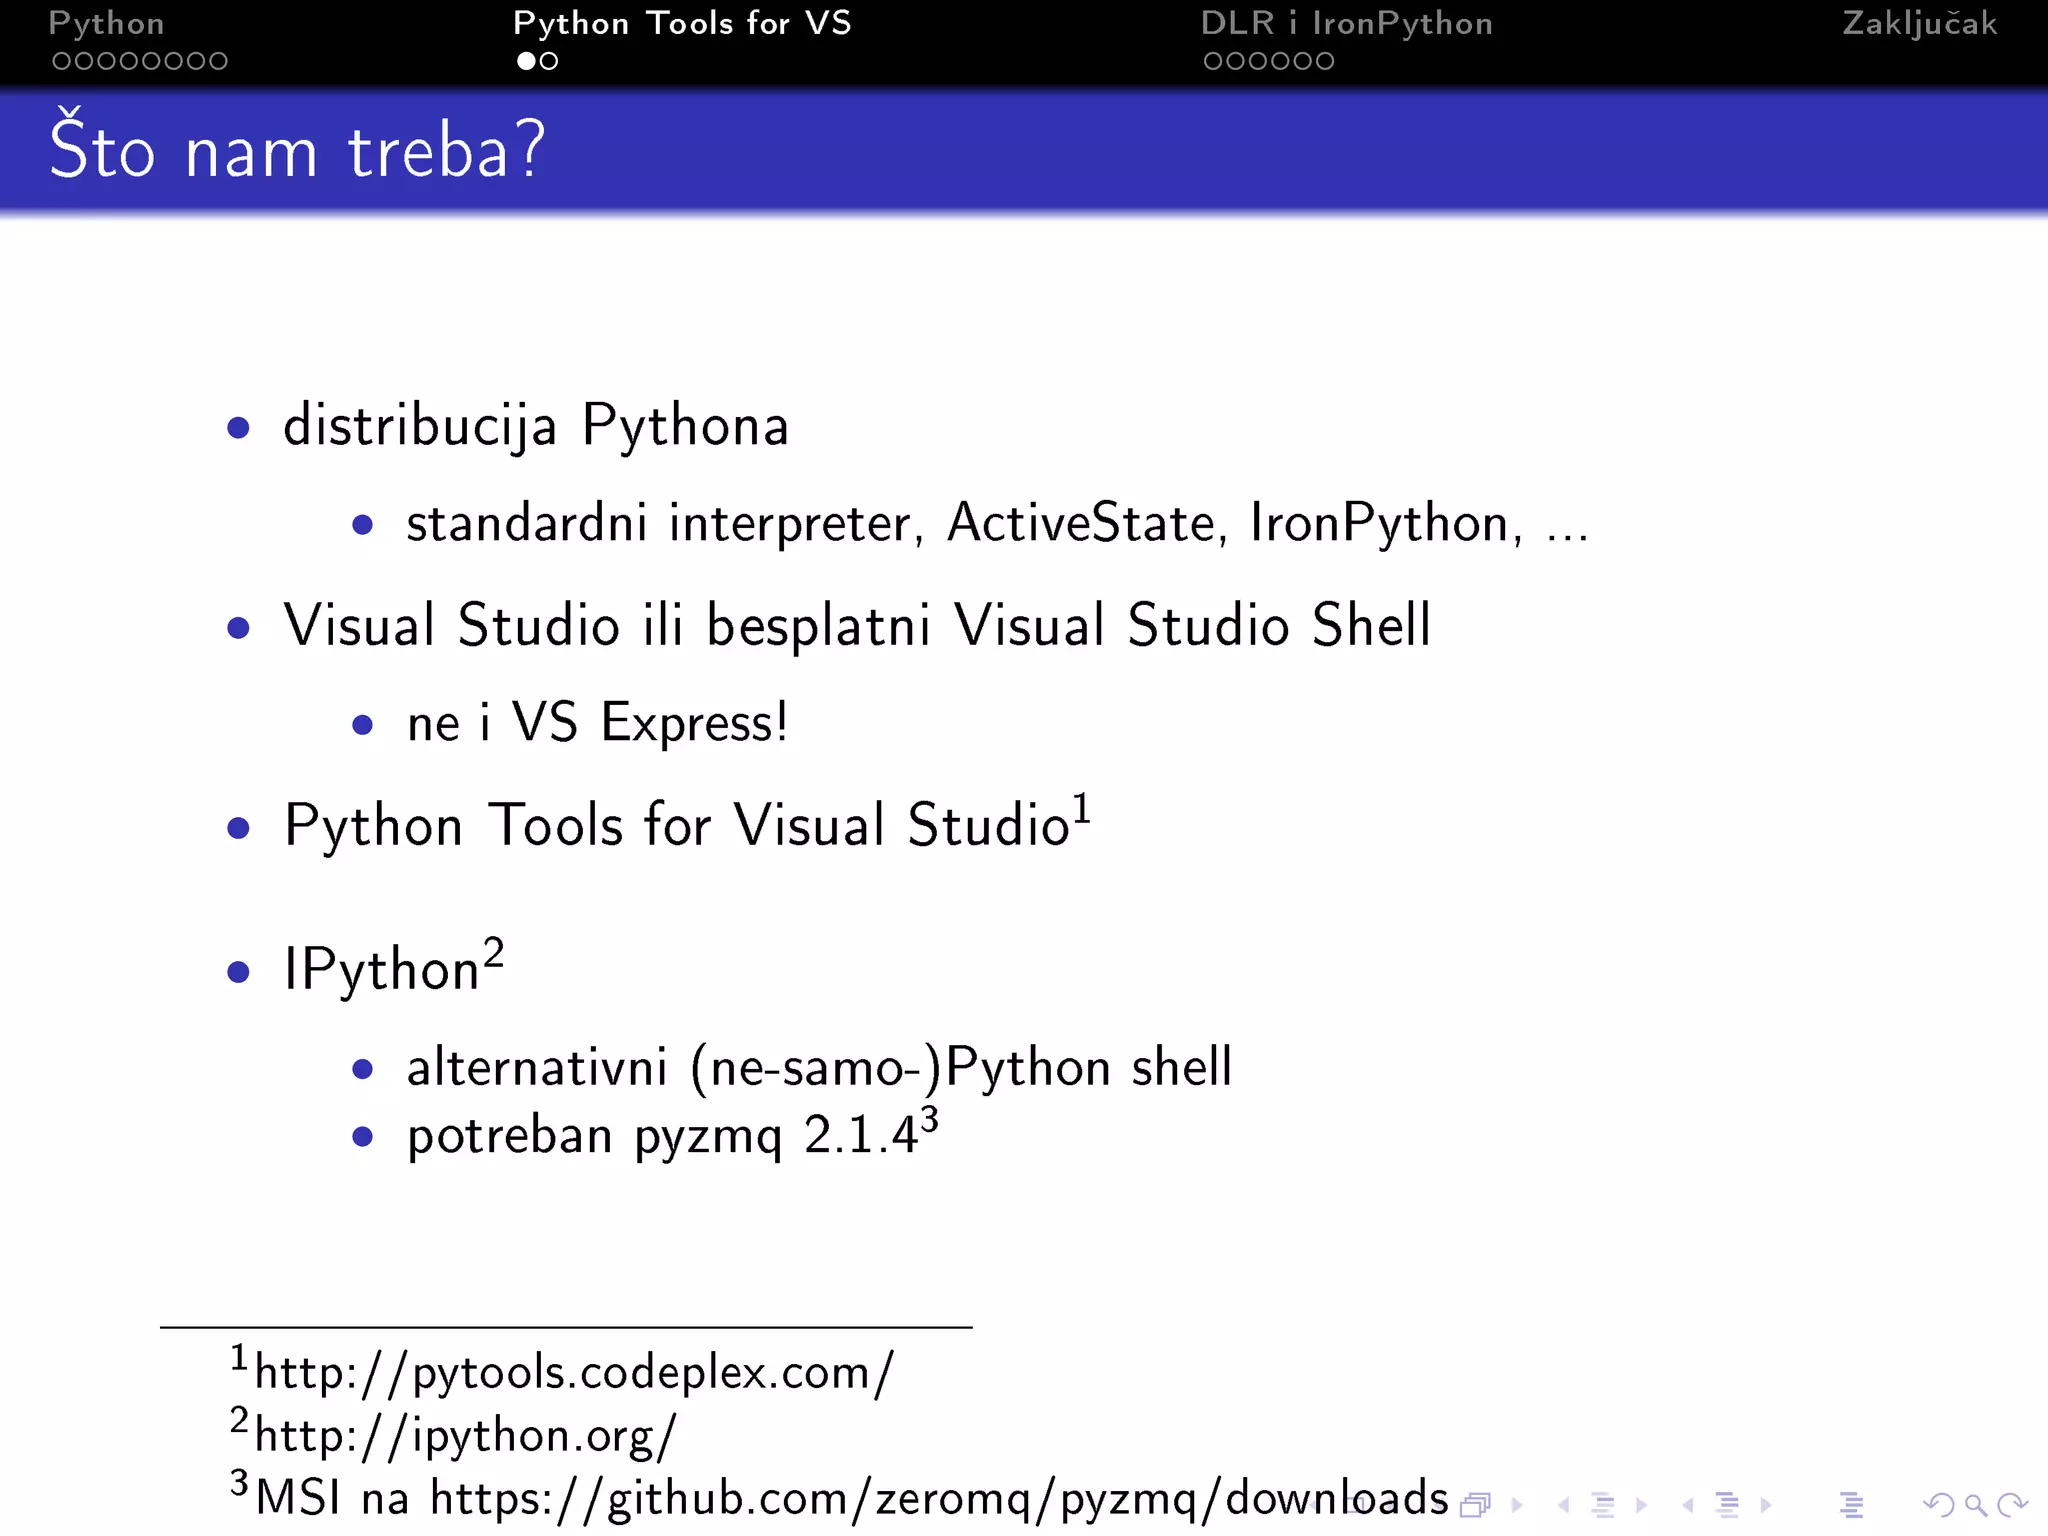Click the 'IPython' bullet text
This screenshot has width=2048, height=1536.
[x=382, y=969]
